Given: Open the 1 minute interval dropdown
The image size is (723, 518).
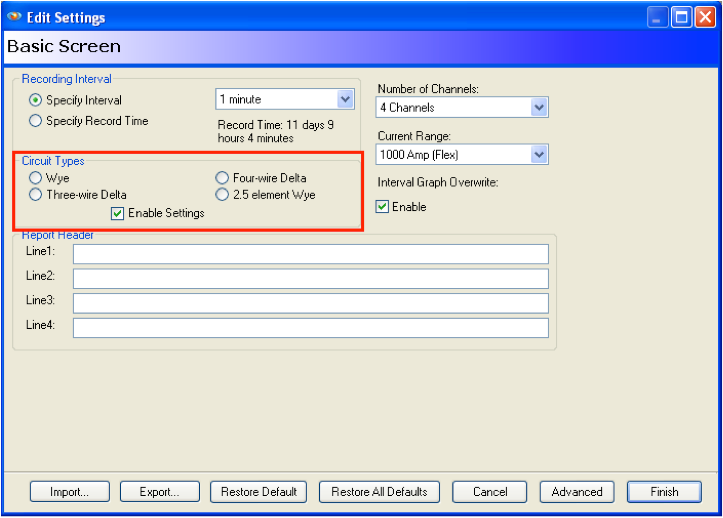Looking at the screenshot, I should (x=345, y=99).
